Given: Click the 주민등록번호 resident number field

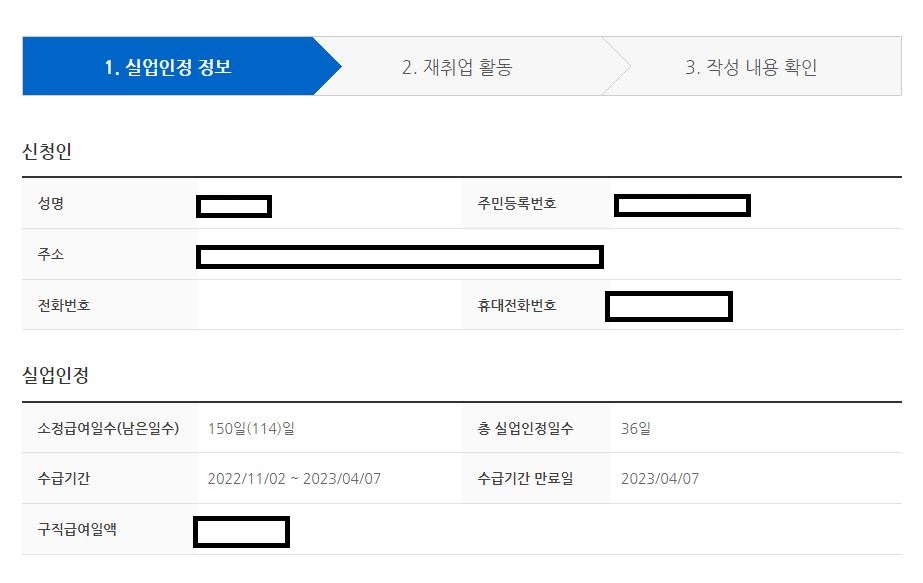Looking at the screenshot, I should coord(680,205).
